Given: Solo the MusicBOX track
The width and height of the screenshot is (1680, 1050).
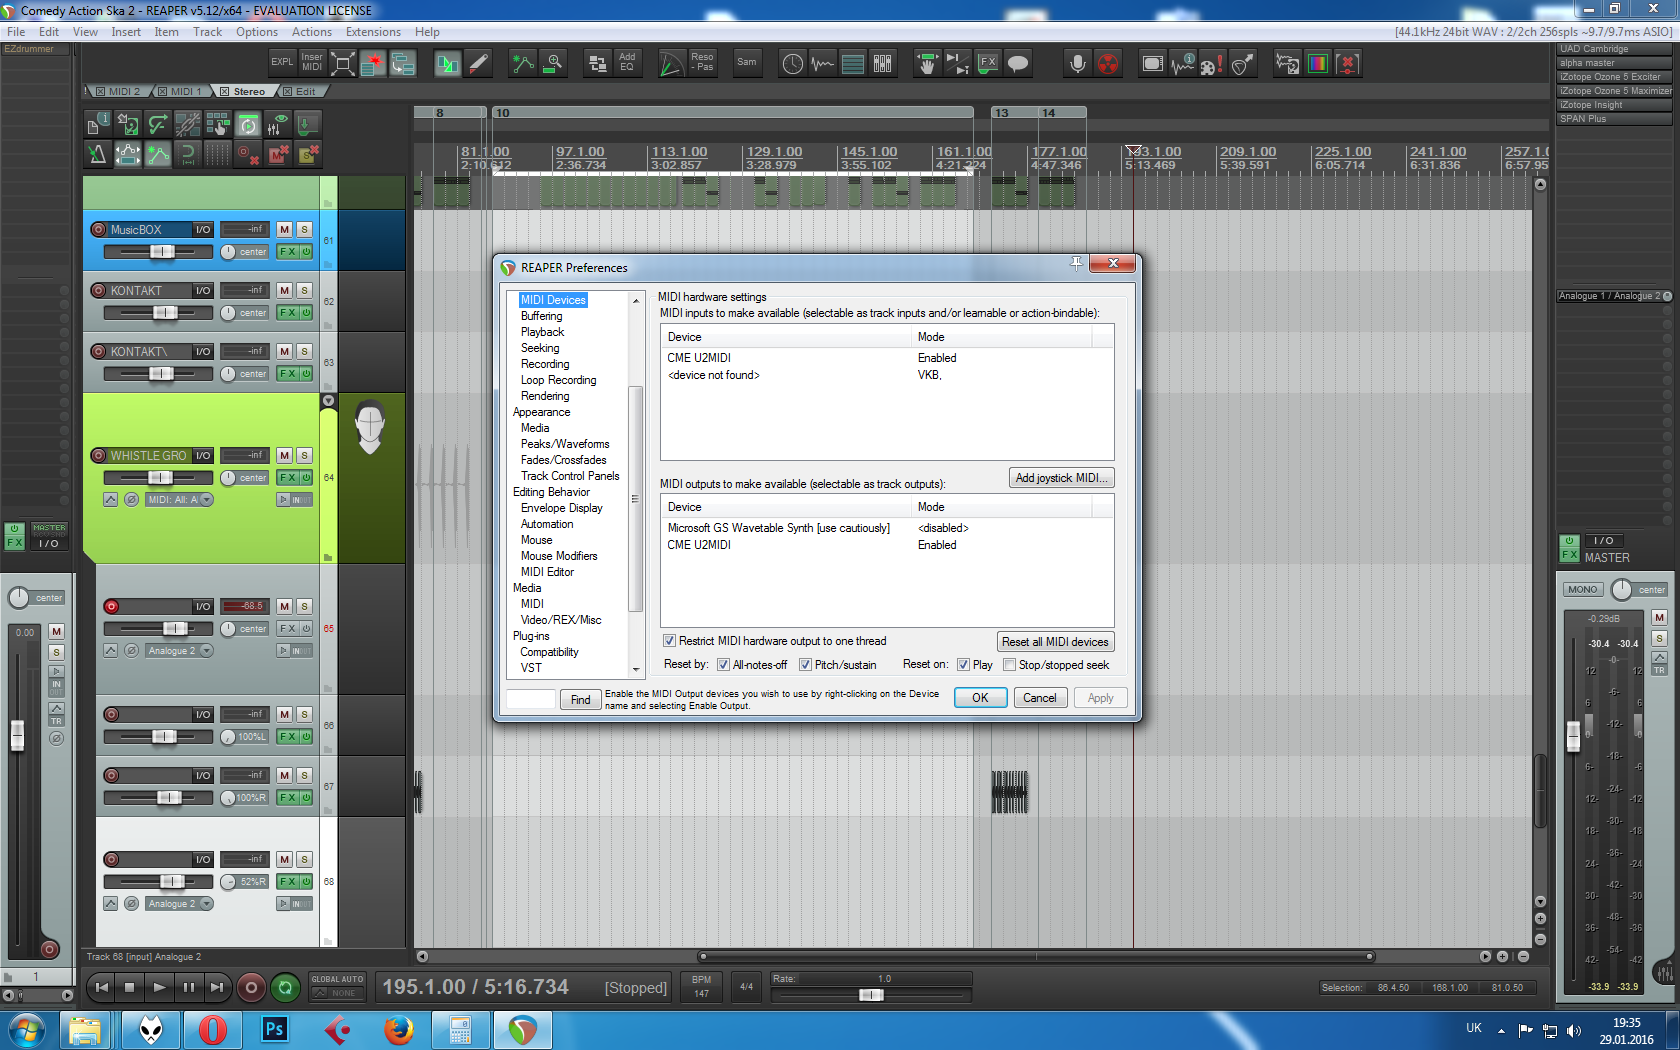Looking at the screenshot, I should click(x=305, y=230).
